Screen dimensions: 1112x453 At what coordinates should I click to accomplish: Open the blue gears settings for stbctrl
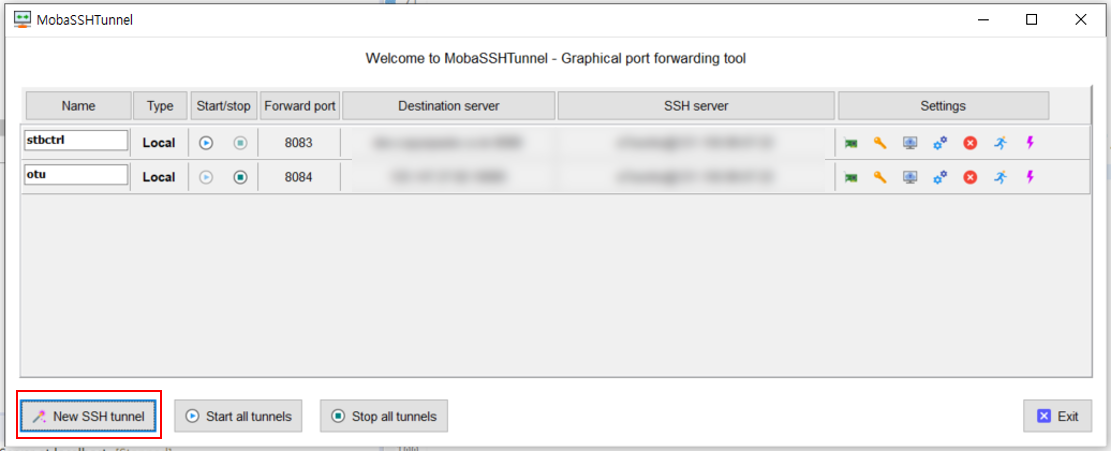940,143
